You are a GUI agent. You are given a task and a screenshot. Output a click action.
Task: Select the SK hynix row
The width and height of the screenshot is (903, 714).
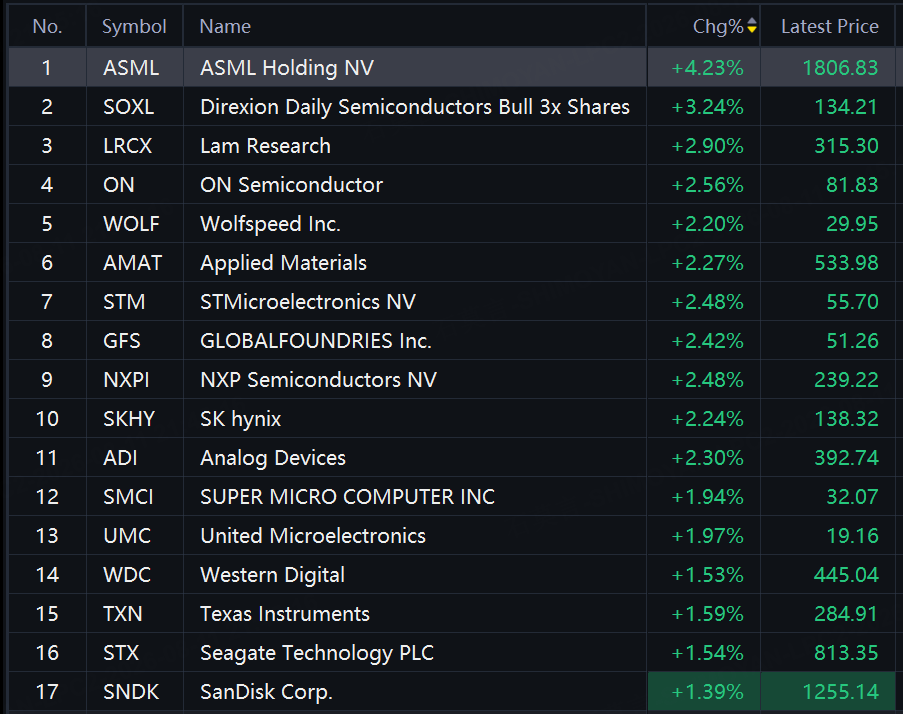[x=452, y=419]
